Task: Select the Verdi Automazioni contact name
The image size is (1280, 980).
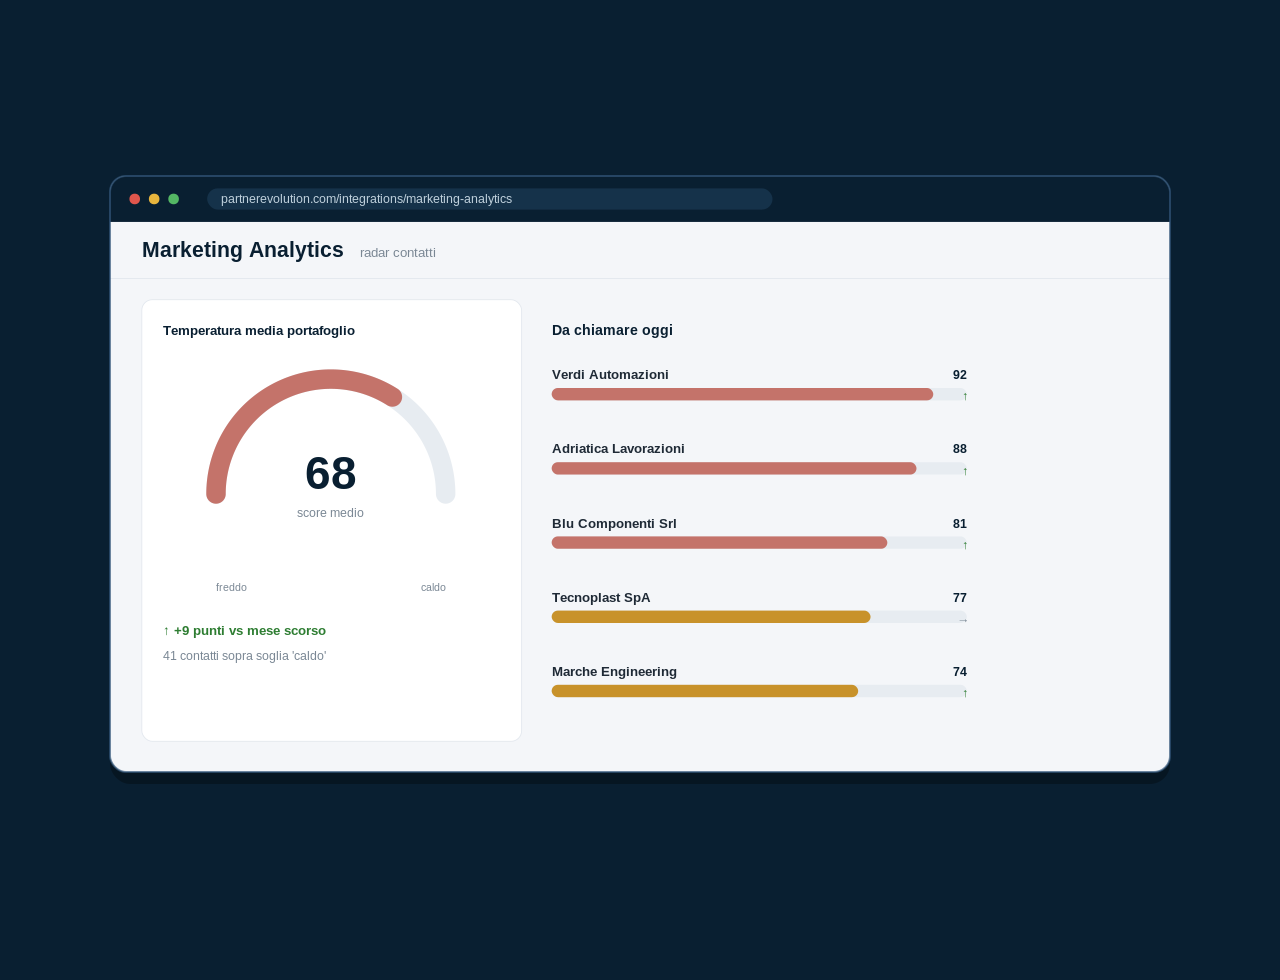Action: tap(610, 375)
